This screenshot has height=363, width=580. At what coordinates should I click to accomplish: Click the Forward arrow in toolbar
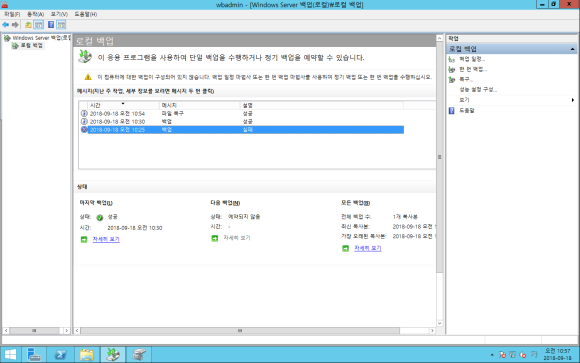pyautogui.click(x=15, y=25)
